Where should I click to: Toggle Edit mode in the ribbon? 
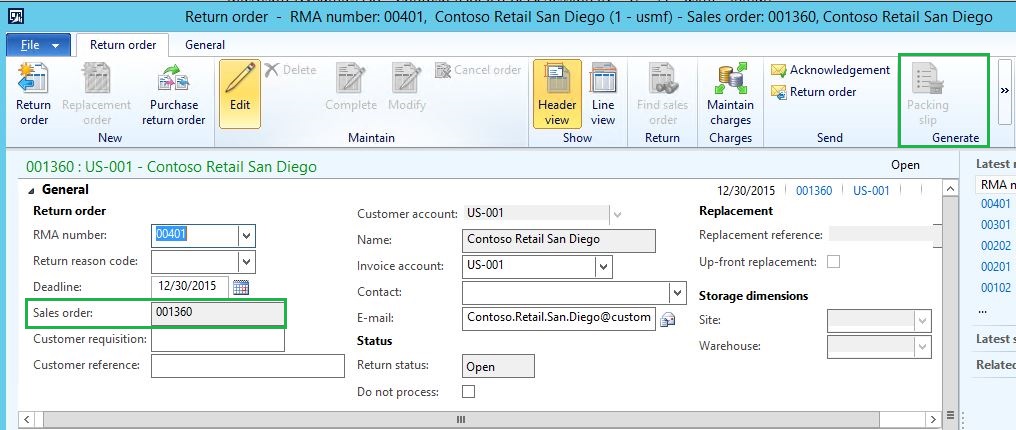(240, 95)
